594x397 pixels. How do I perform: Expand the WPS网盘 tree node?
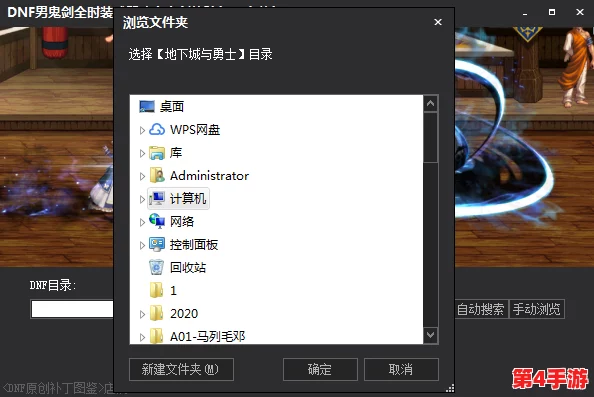142,130
